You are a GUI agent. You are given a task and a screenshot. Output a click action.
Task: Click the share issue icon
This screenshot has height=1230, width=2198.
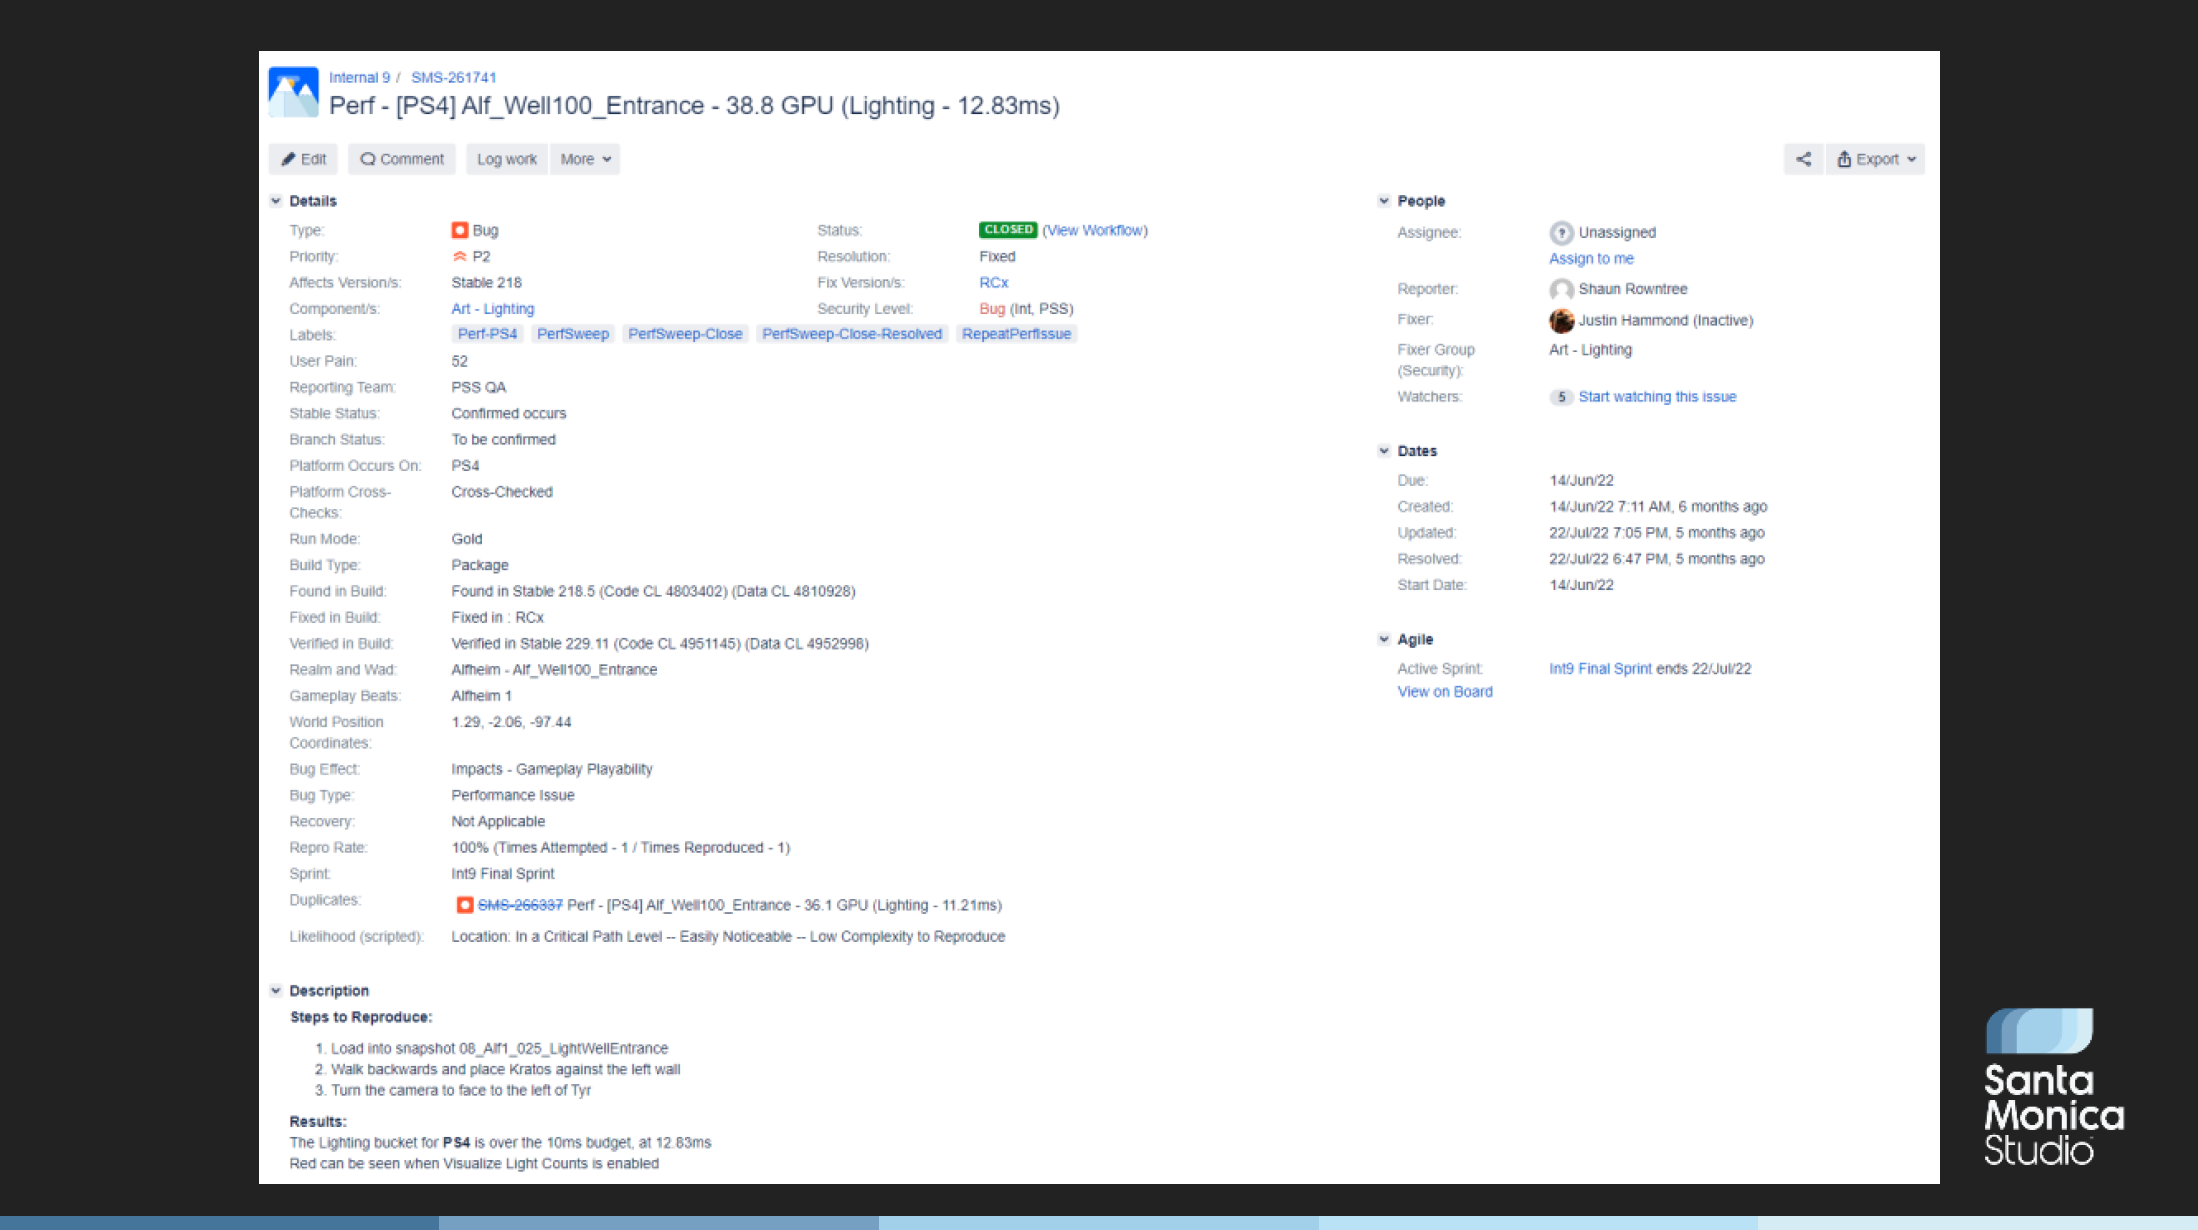pos(1803,159)
